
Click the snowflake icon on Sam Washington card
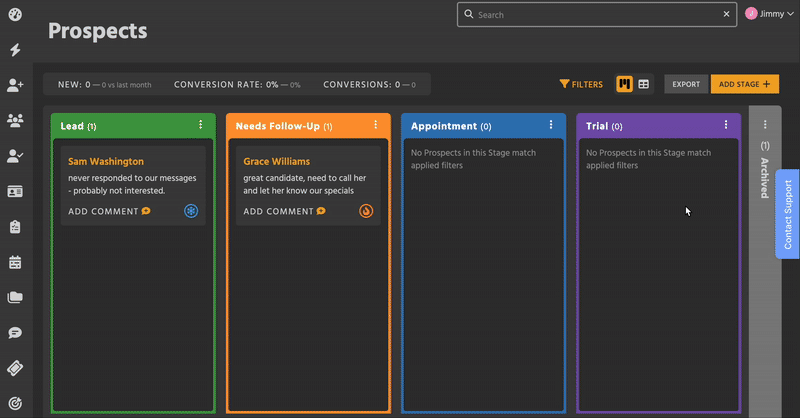(191, 211)
